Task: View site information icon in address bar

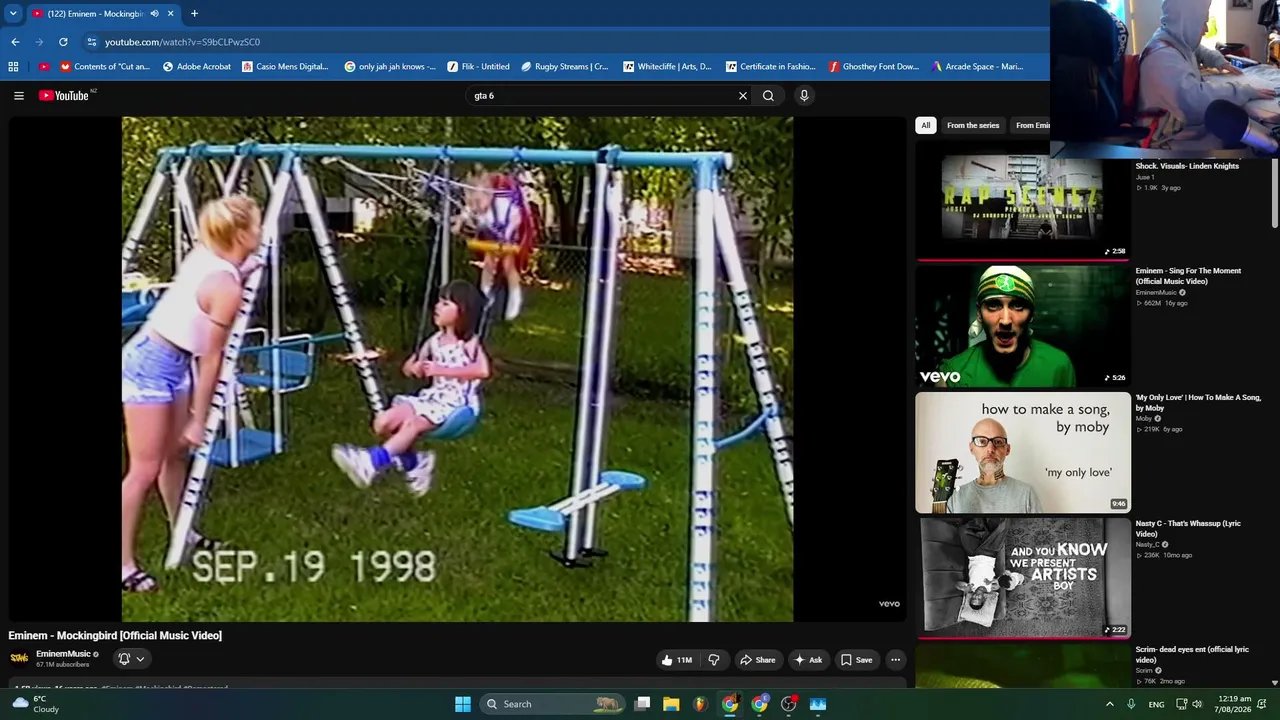Action: tap(92, 42)
